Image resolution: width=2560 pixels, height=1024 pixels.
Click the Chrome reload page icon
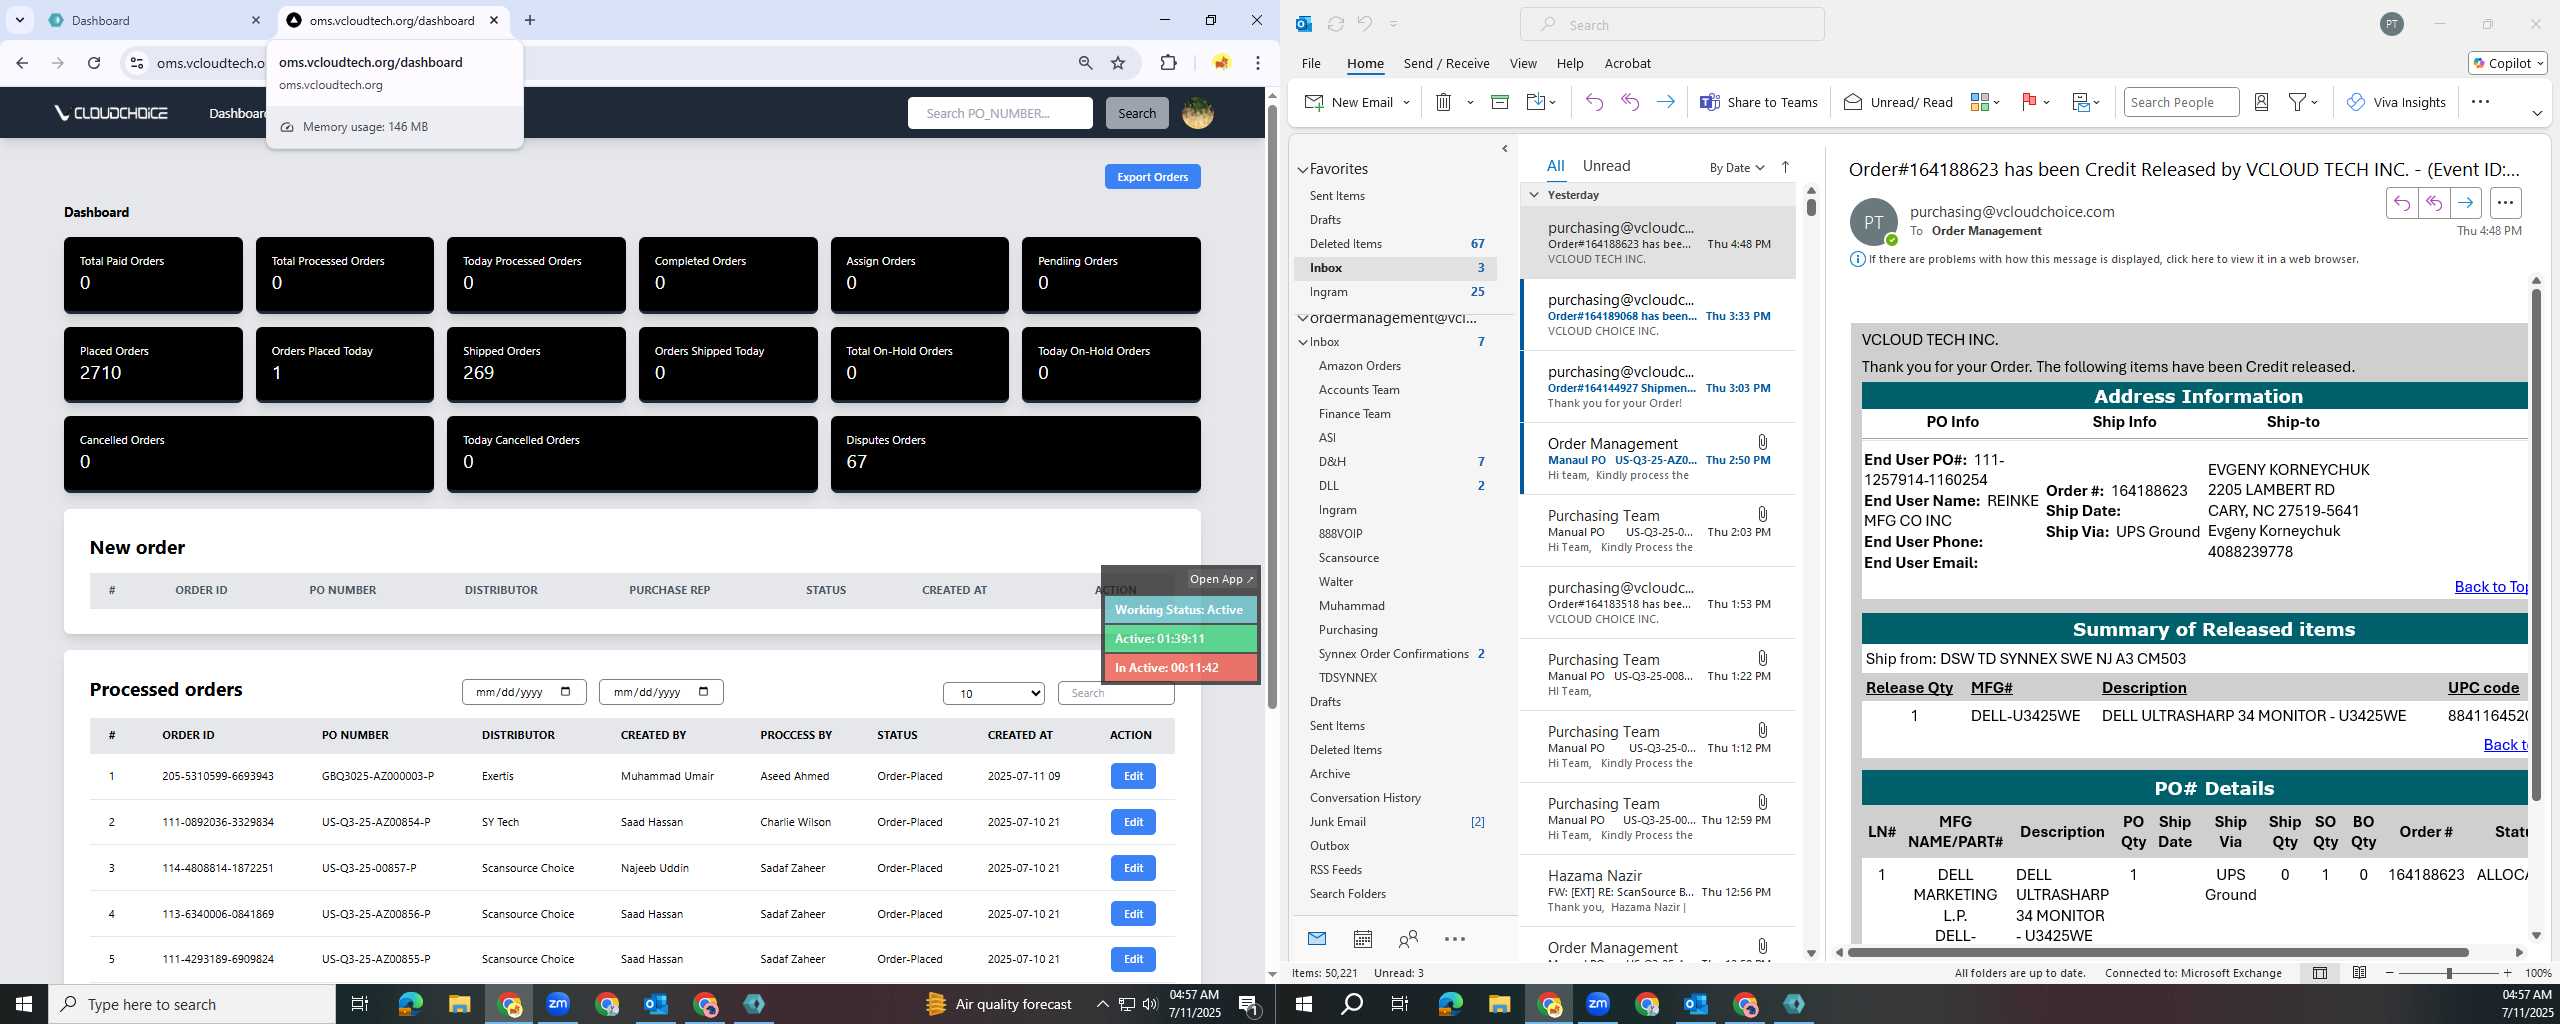(94, 63)
